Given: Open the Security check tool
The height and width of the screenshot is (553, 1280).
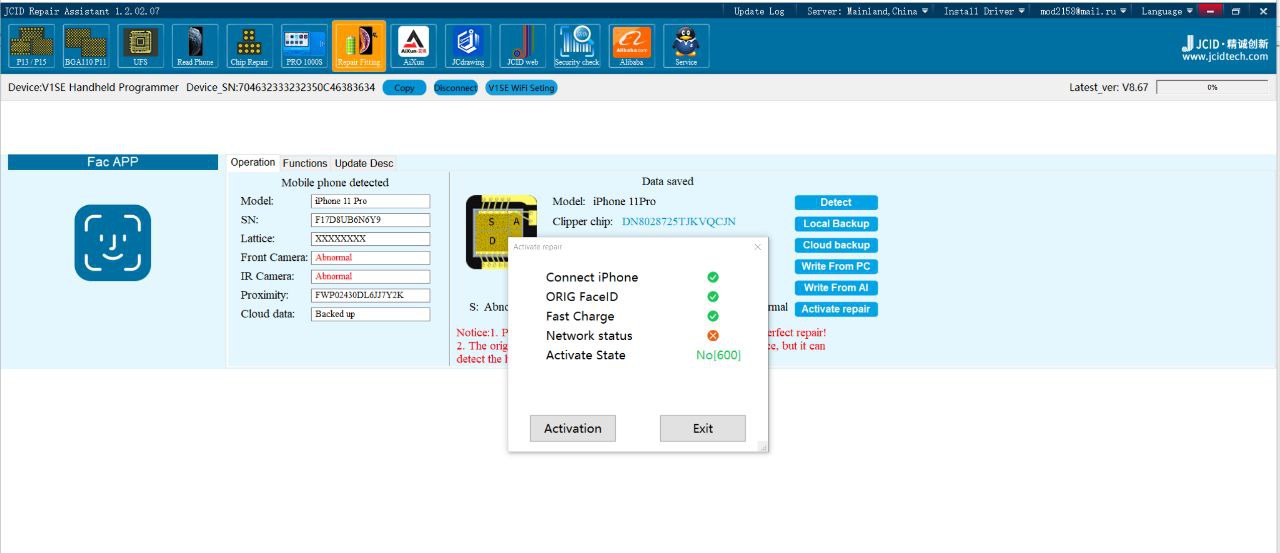Looking at the screenshot, I should click(577, 46).
